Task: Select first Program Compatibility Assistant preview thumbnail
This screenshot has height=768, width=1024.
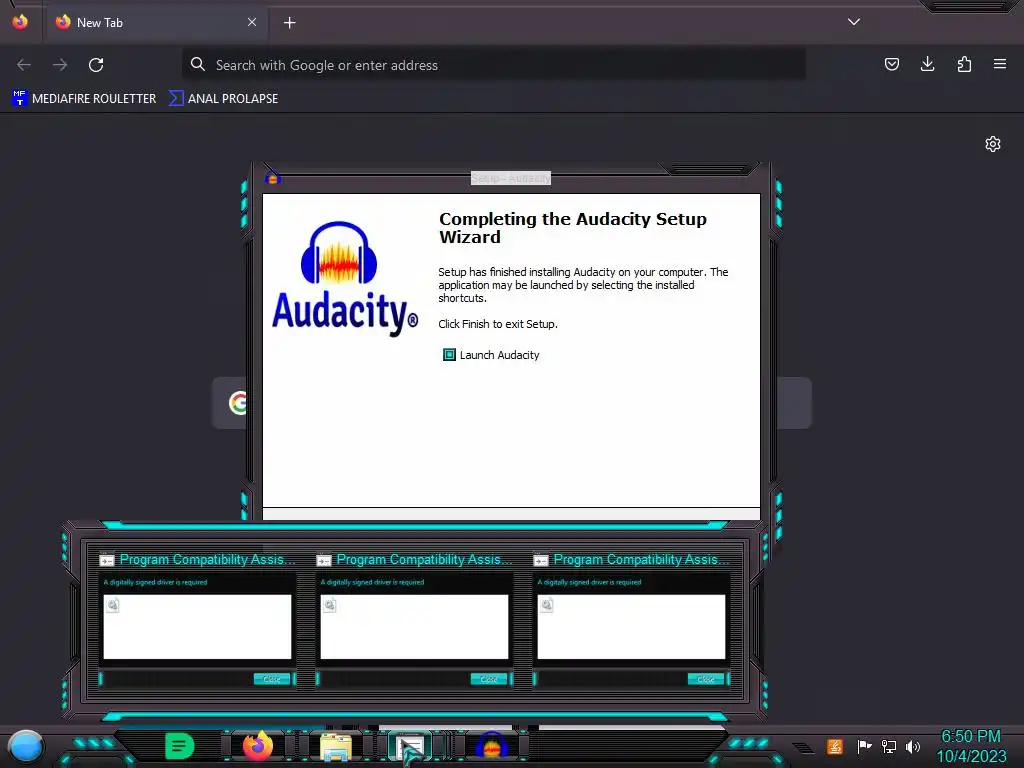Action: click(x=197, y=618)
